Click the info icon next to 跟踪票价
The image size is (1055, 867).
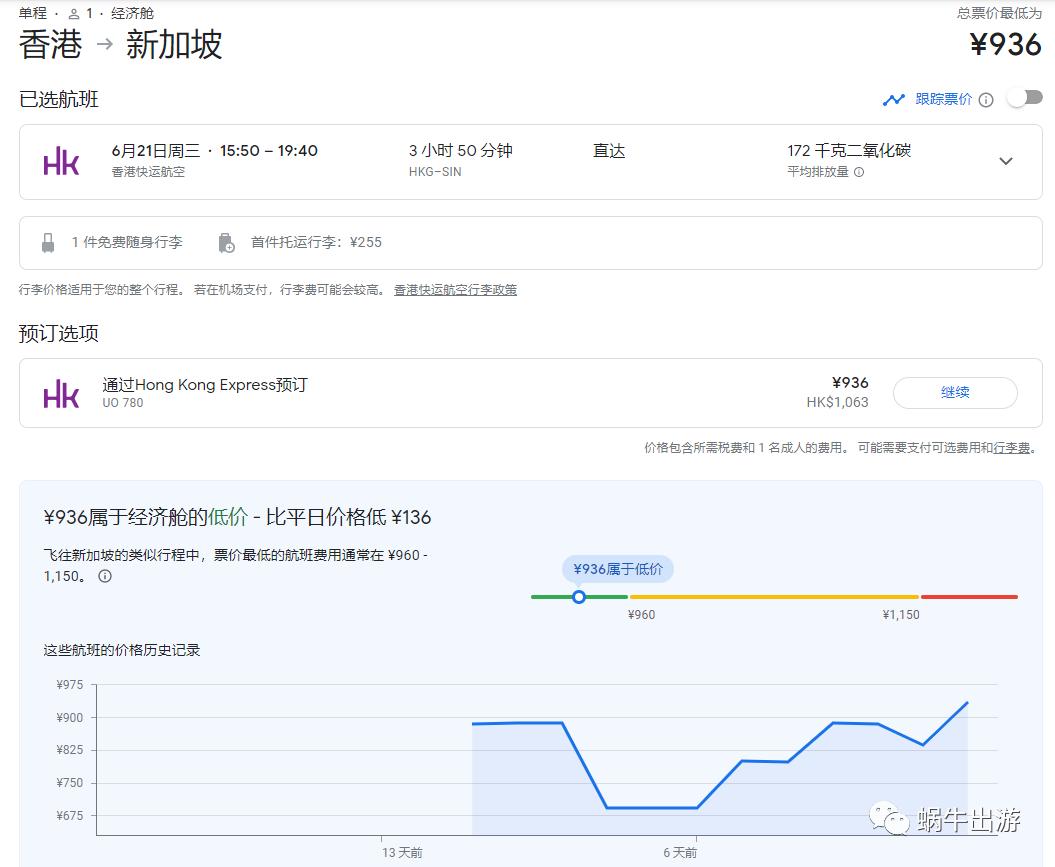(x=985, y=99)
